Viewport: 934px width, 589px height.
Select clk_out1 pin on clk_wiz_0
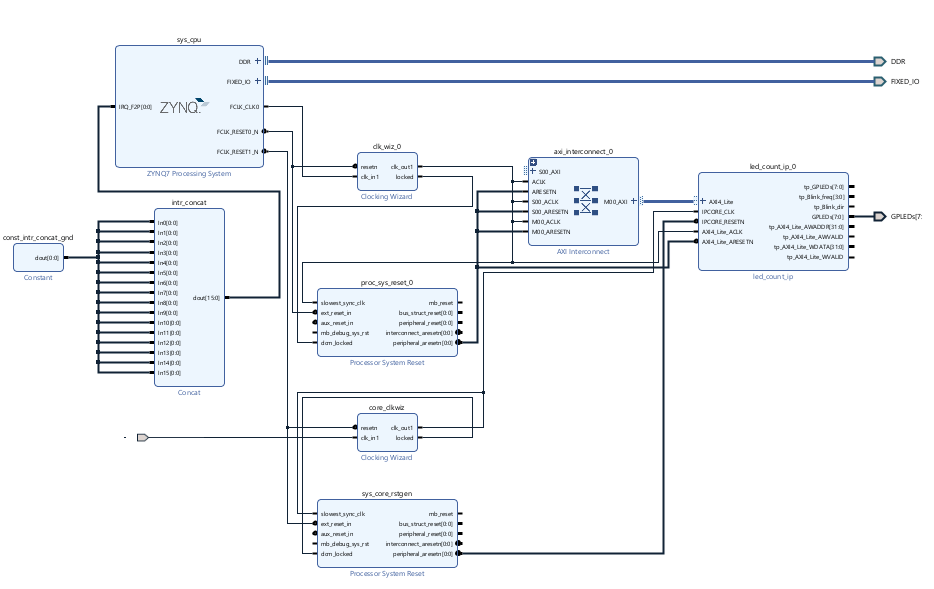401,167
